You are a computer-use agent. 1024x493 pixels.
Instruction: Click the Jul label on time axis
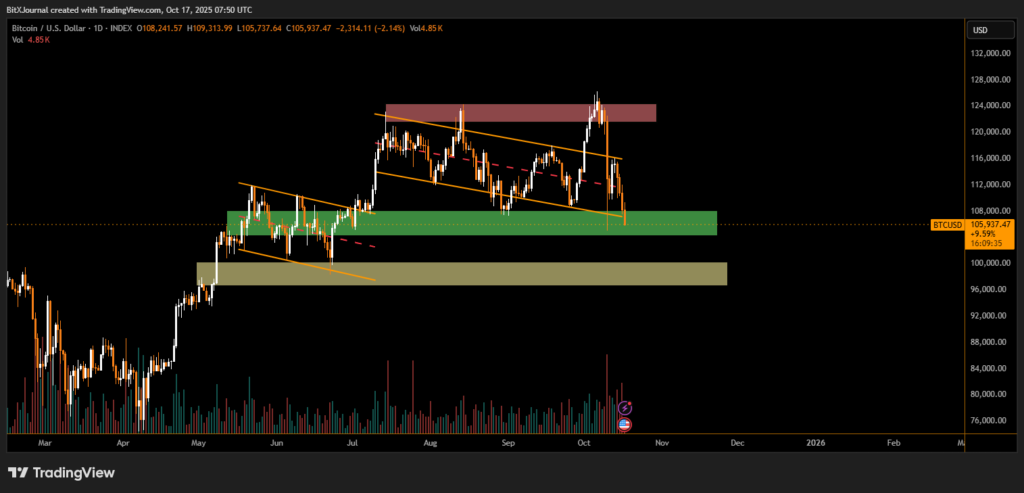[352, 441]
